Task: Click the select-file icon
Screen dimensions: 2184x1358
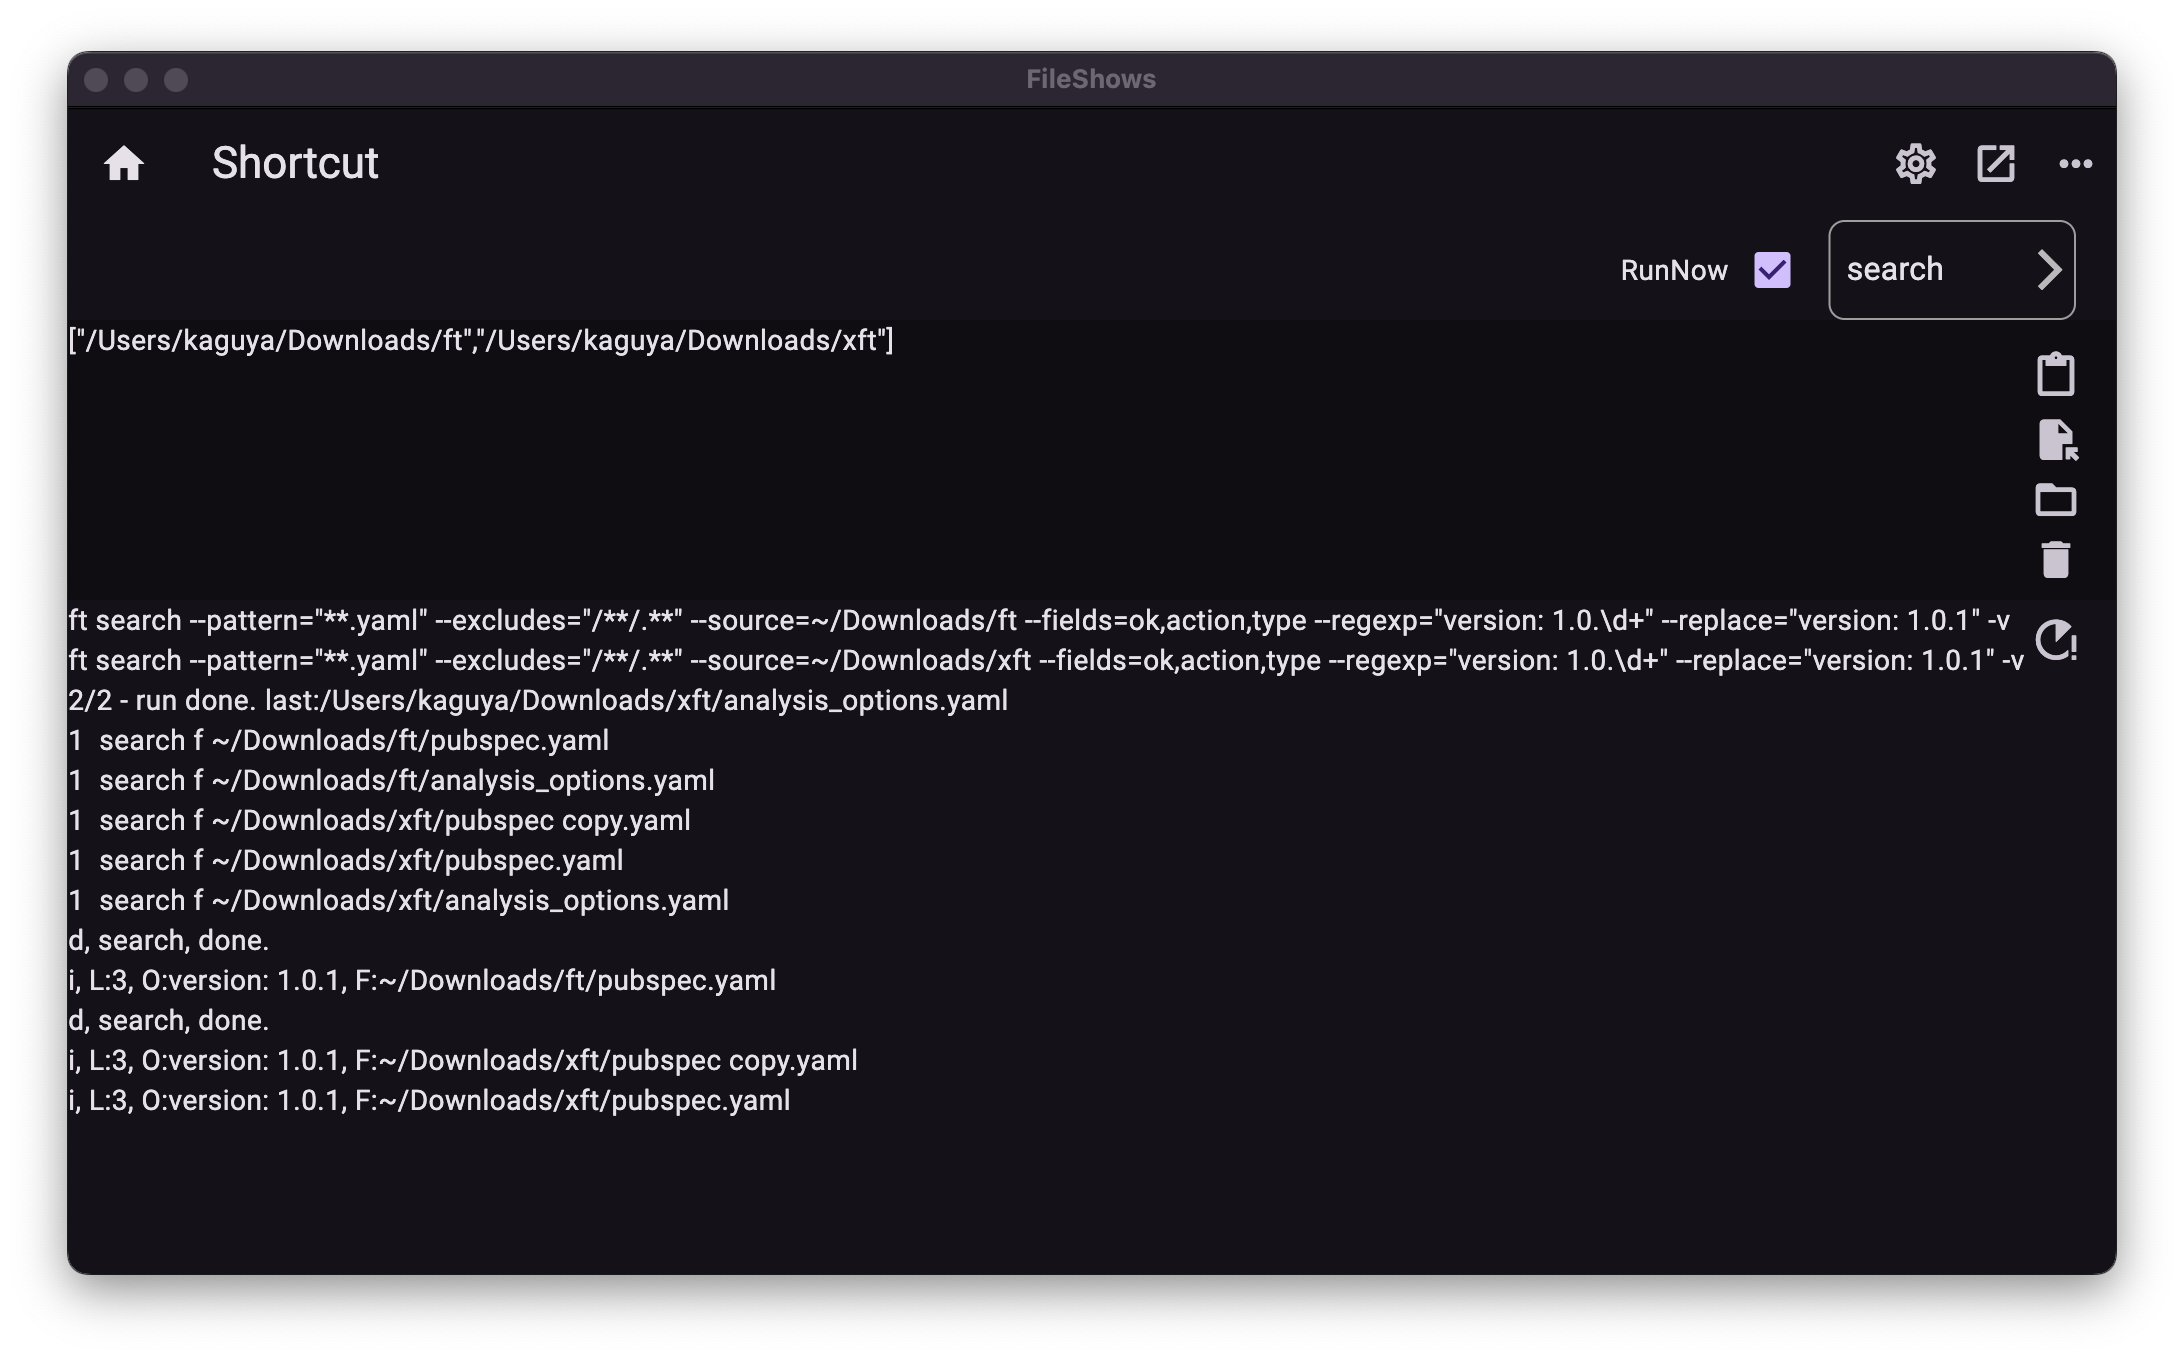Action: pyautogui.click(x=2057, y=440)
